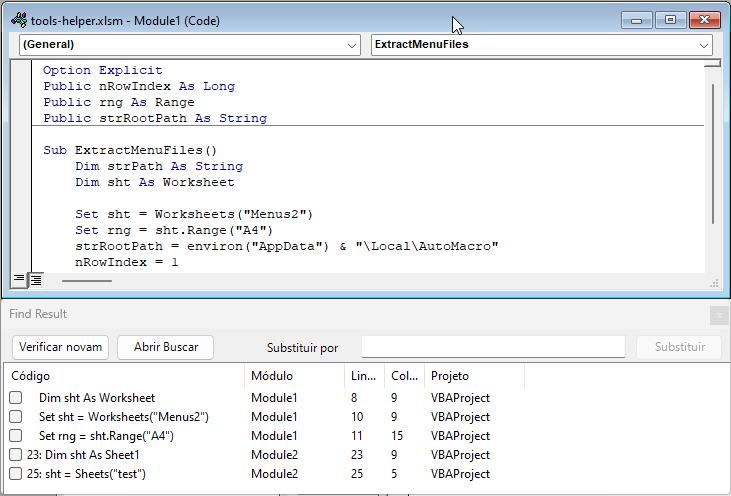Click the Abrir Buscar button
The image size is (731, 496).
[166, 347]
